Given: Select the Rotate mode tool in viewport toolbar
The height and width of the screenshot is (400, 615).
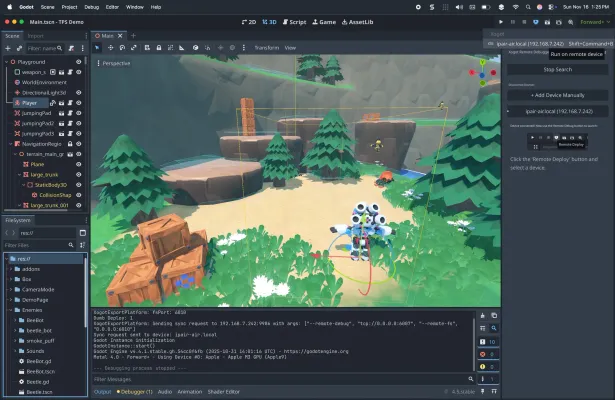Looking at the screenshot, I should pyautogui.click(x=121, y=47).
